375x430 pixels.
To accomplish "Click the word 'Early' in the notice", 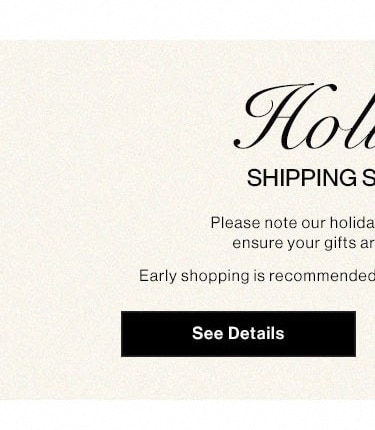I will (157, 276).
